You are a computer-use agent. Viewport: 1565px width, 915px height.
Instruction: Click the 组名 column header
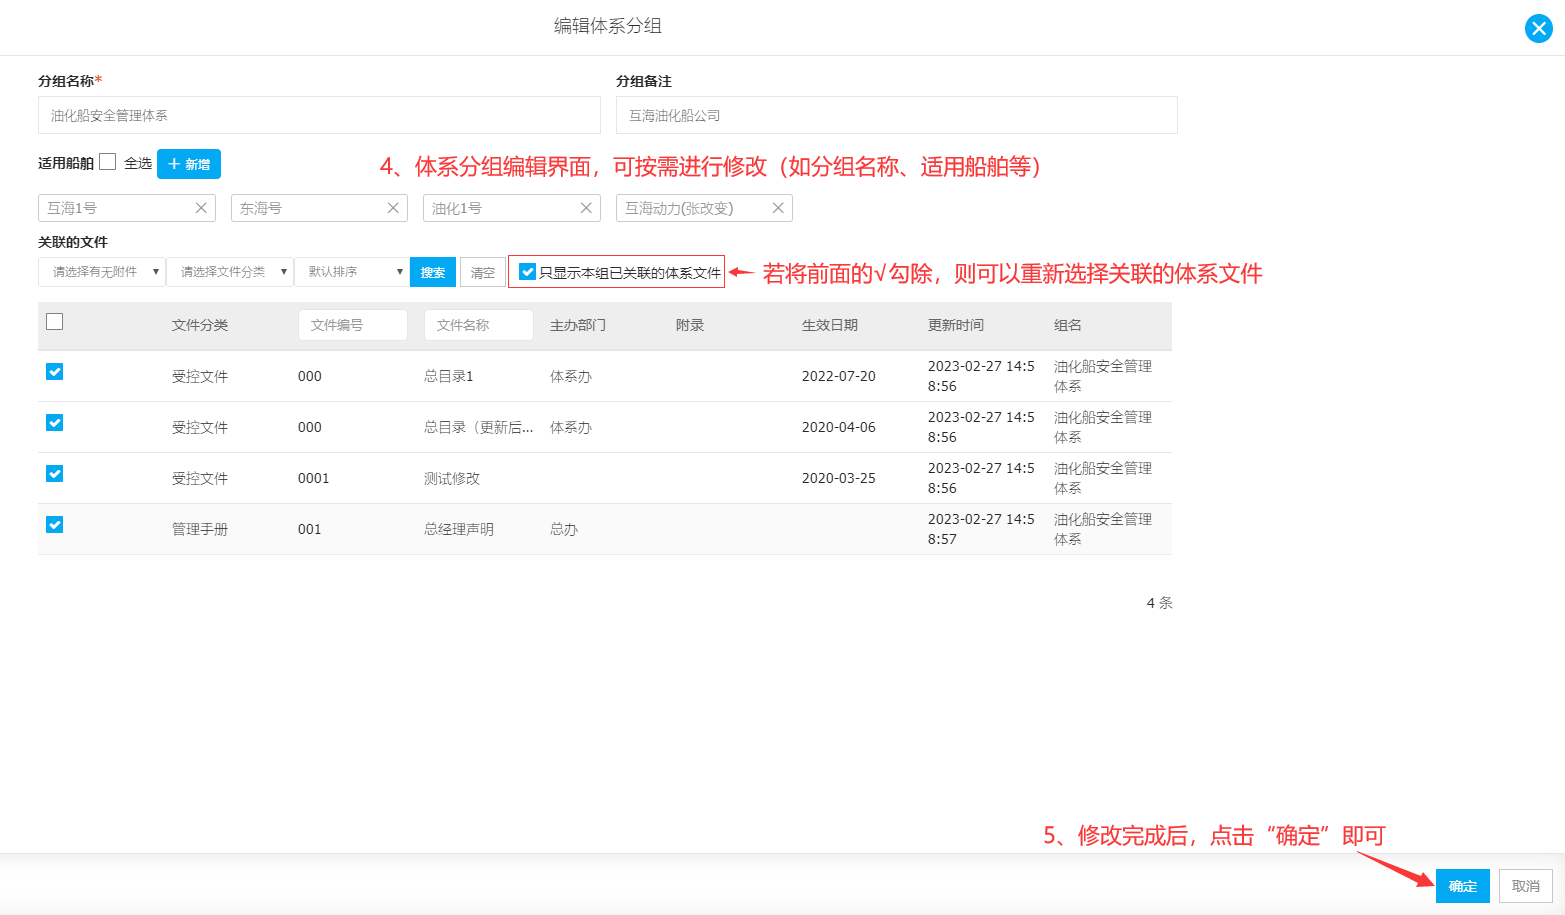click(x=1068, y=325)
